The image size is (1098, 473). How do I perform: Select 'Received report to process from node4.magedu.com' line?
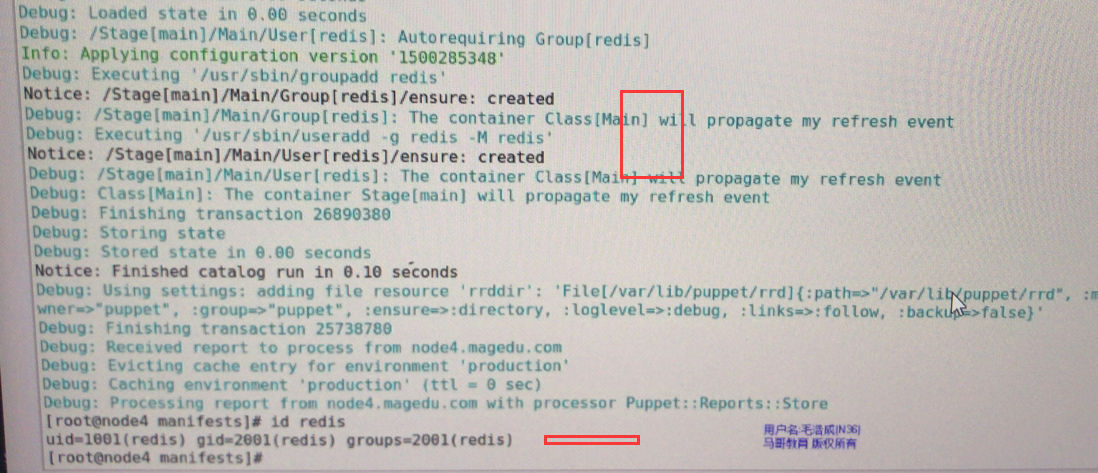[x=301, y=347]
